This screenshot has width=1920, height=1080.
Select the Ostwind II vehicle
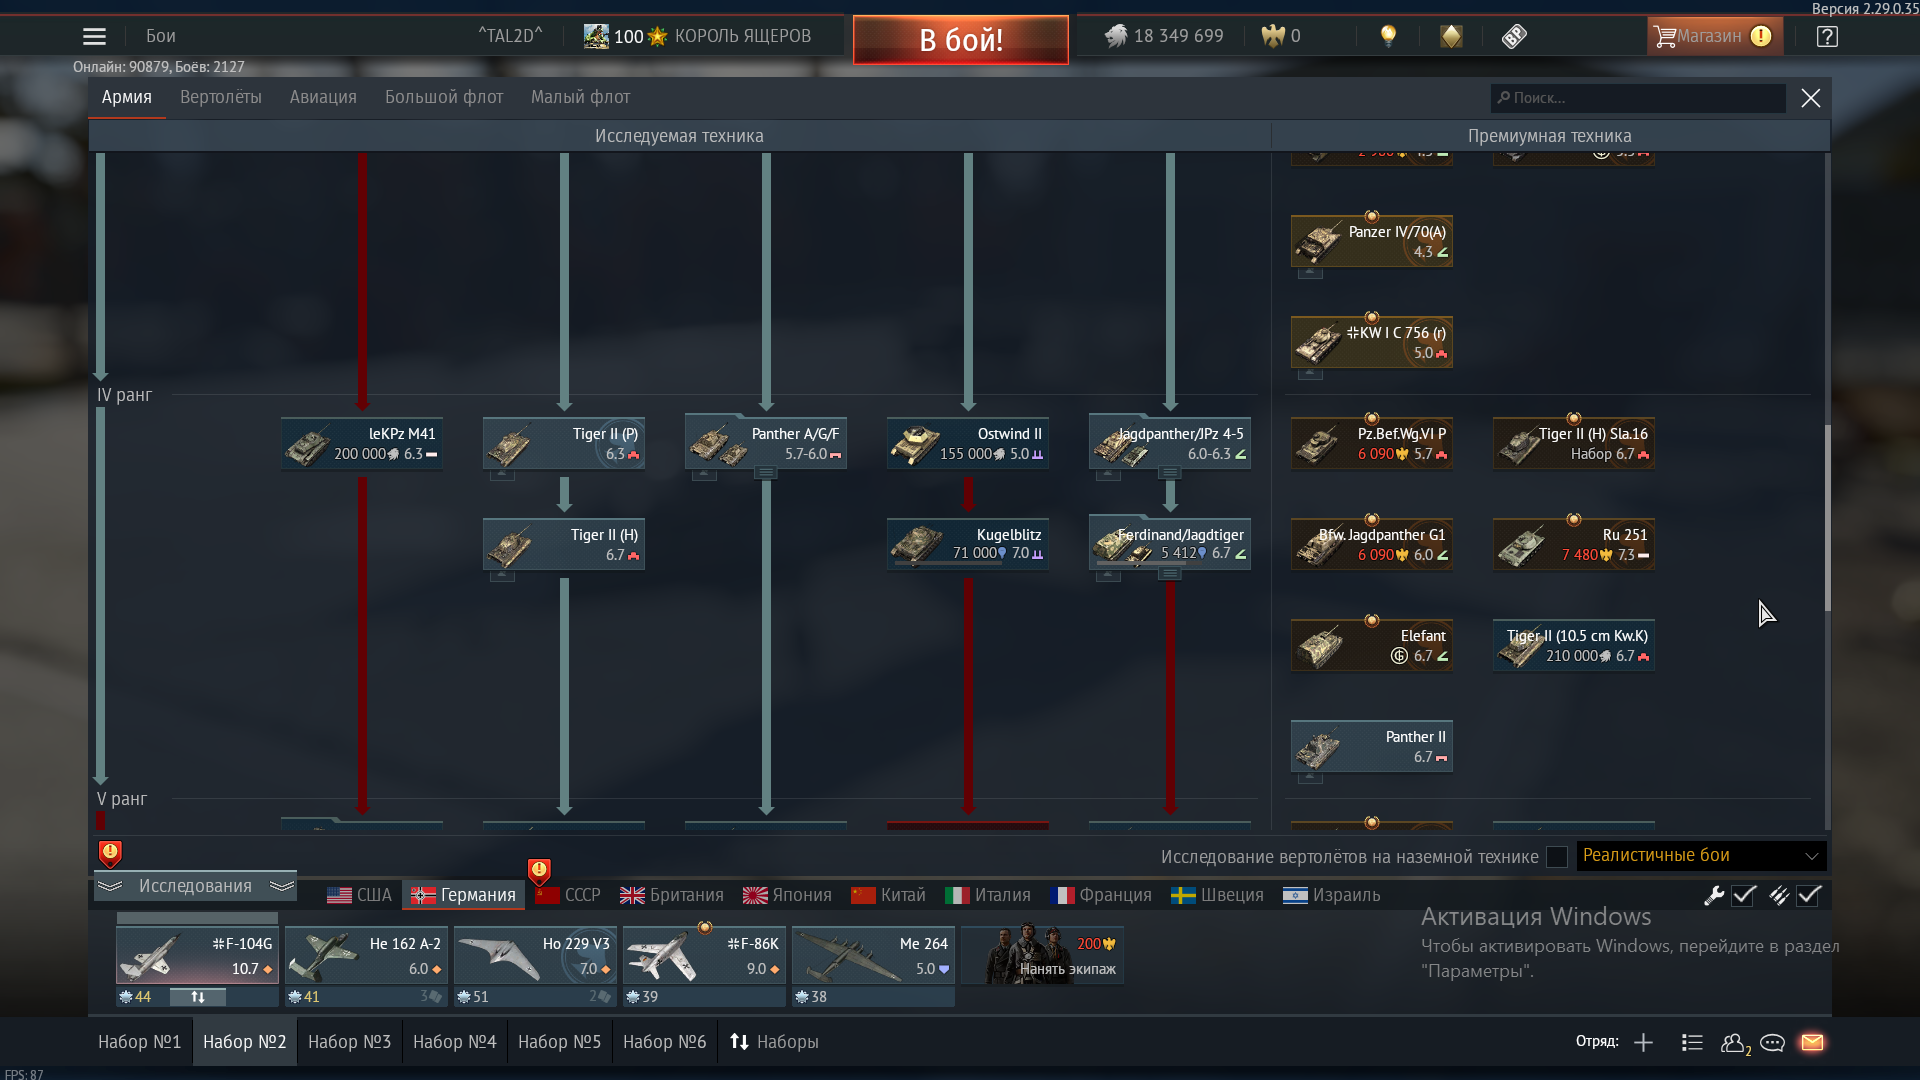pyautogui.click(x=968, y=444)
